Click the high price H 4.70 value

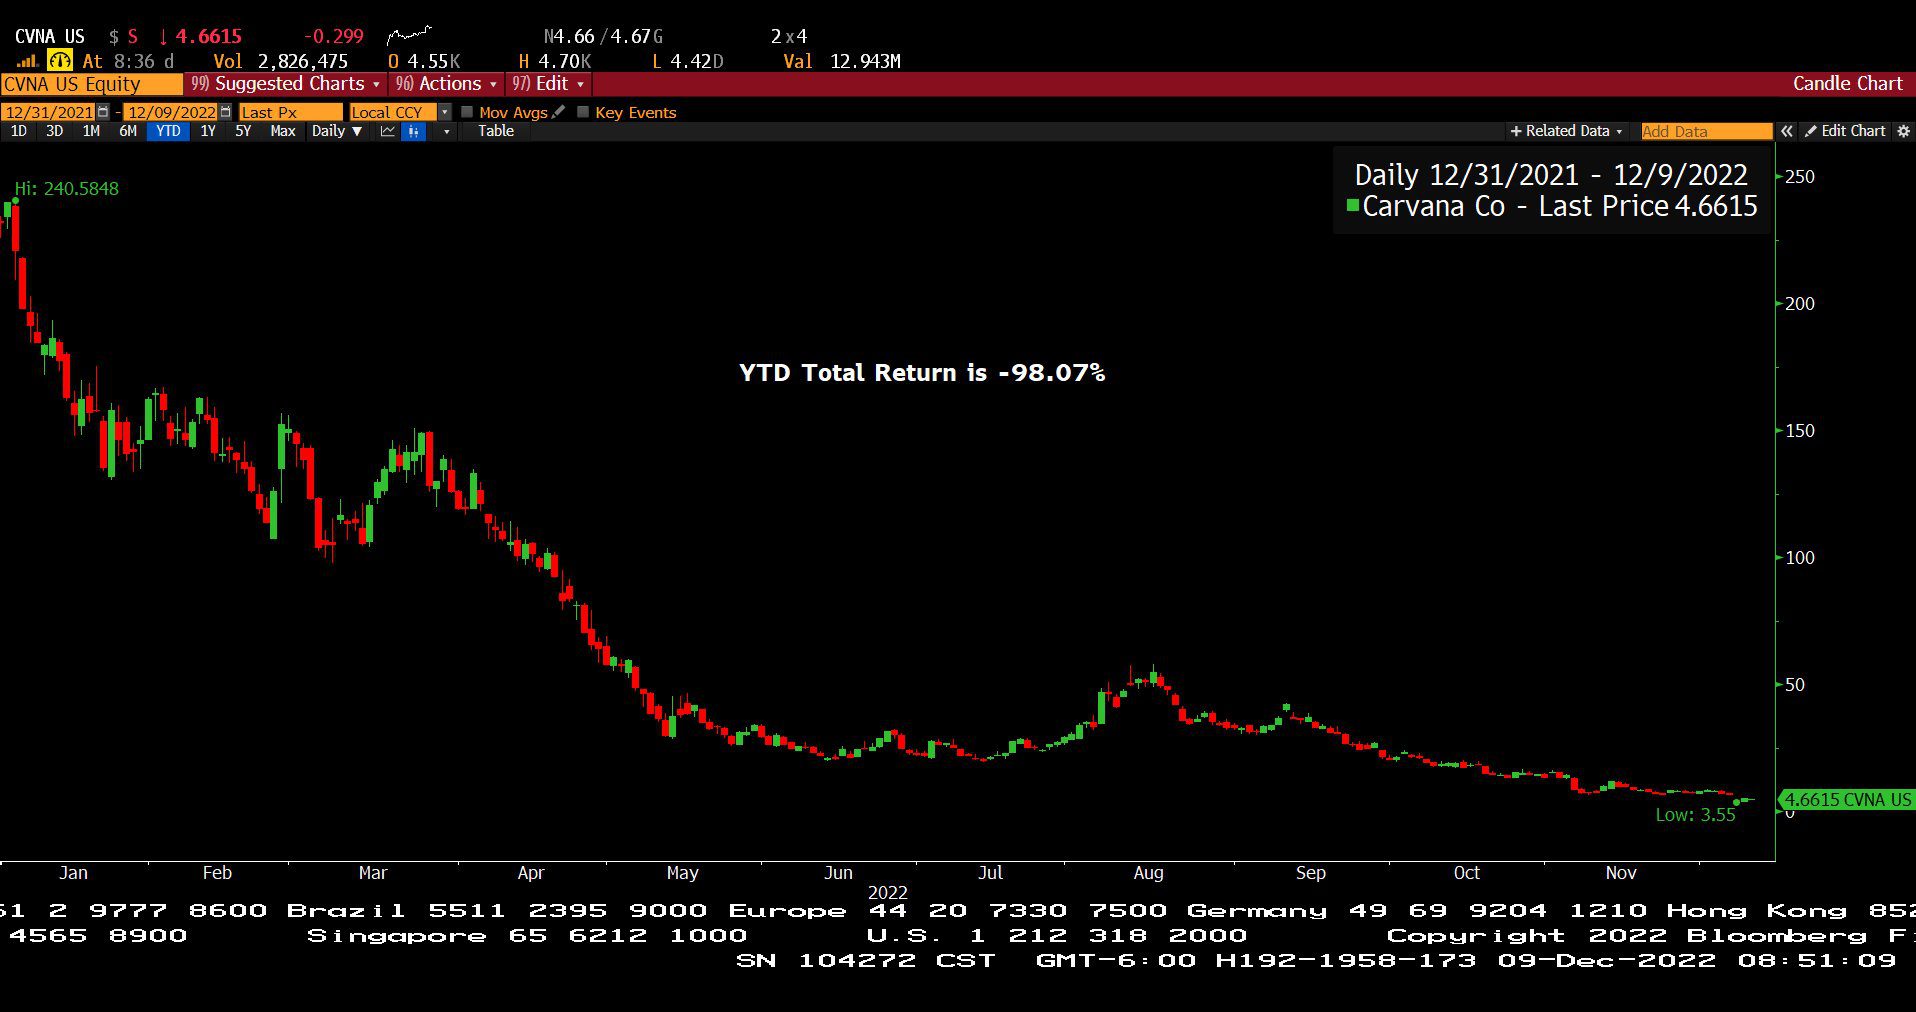(555, 61)
